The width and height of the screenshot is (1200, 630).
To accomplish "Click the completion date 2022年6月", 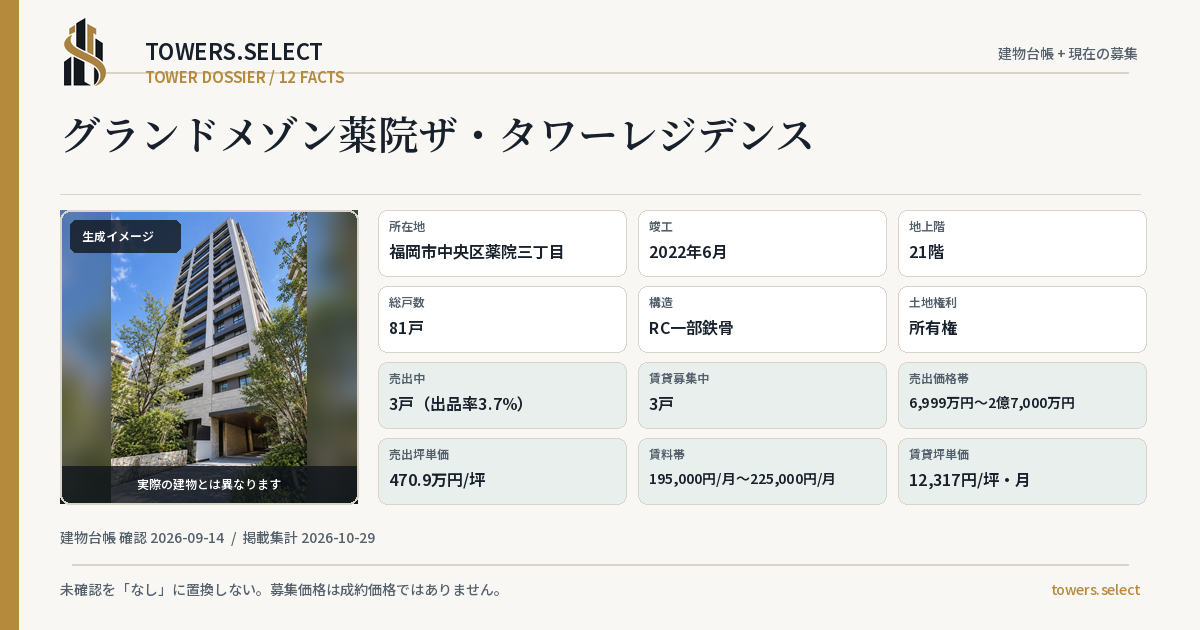I will [688, 252].
